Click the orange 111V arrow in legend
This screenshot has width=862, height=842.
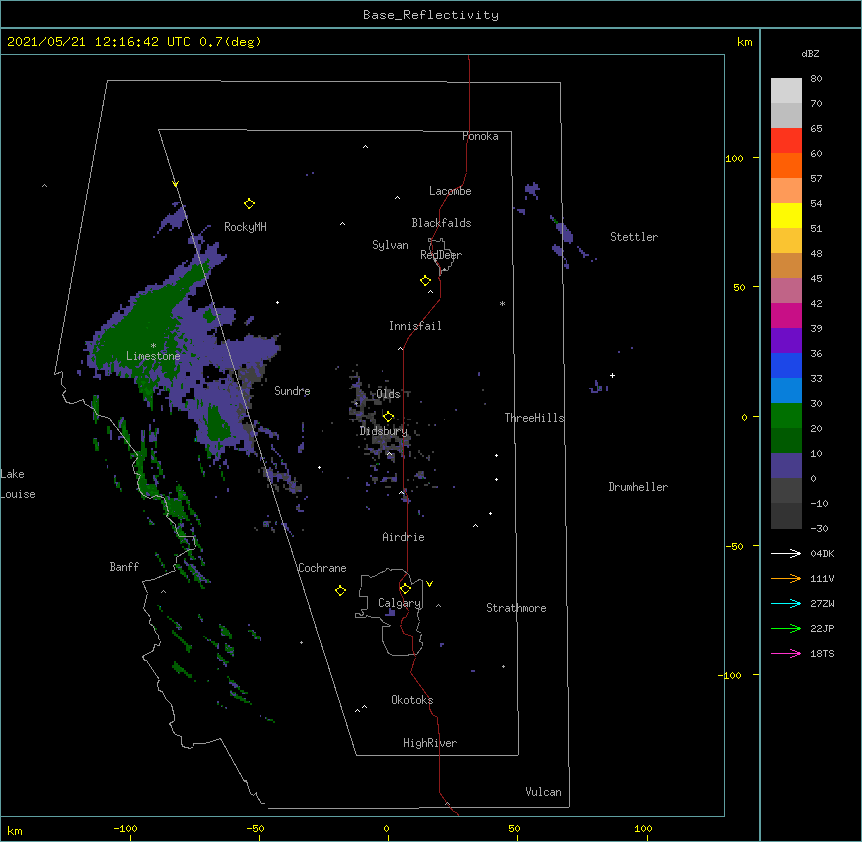click(786, 578)
